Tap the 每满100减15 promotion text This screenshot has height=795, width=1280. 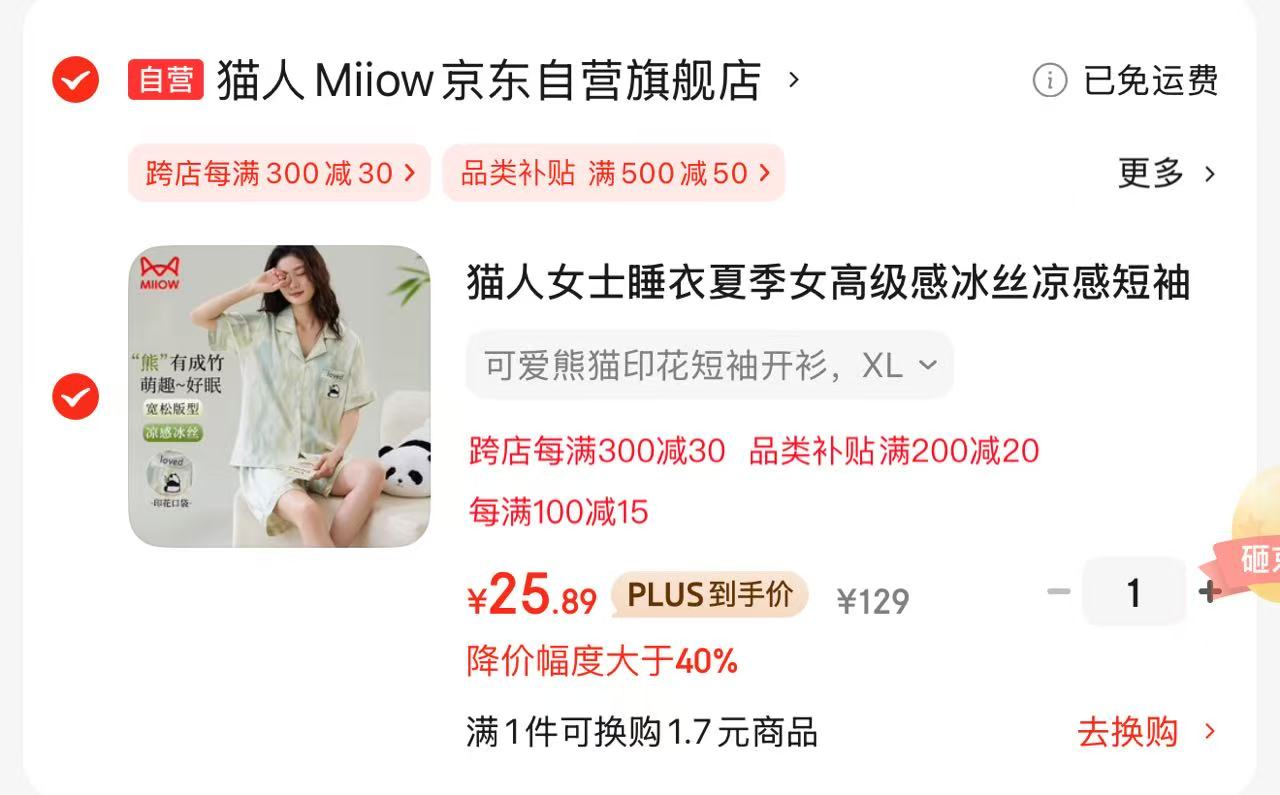click(x=558, y=512)
